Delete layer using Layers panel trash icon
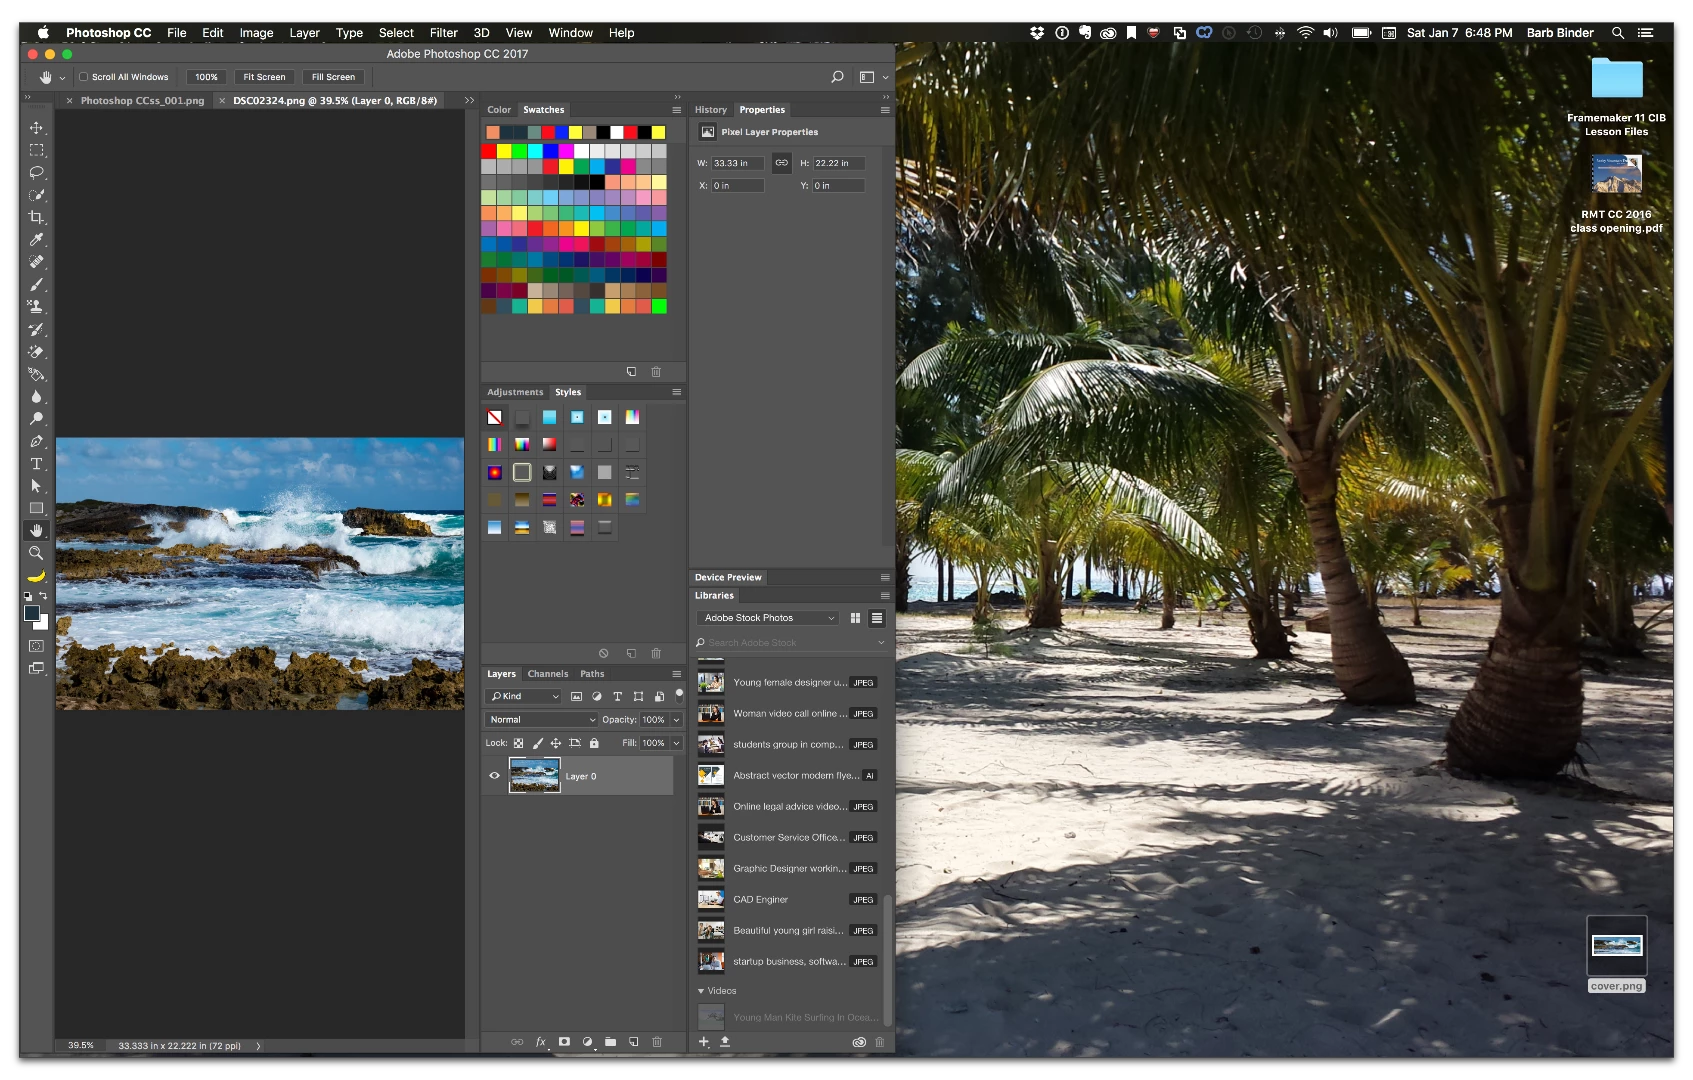1693x1080 pixels. pos(657,1041)
